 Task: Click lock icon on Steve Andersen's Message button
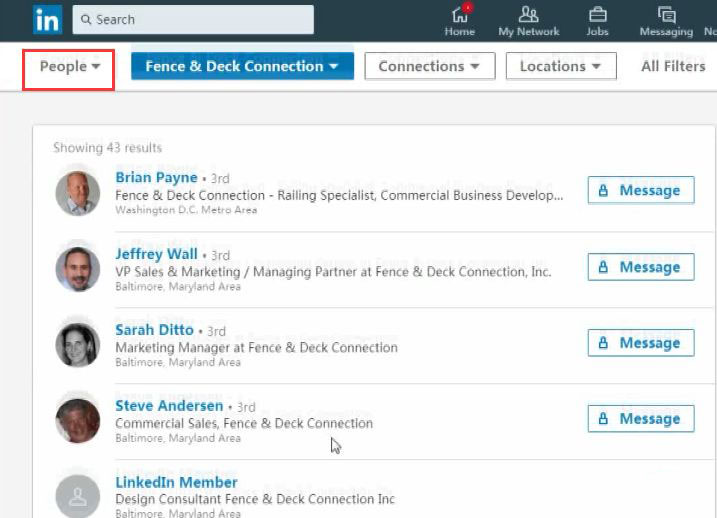coord(603,419)
